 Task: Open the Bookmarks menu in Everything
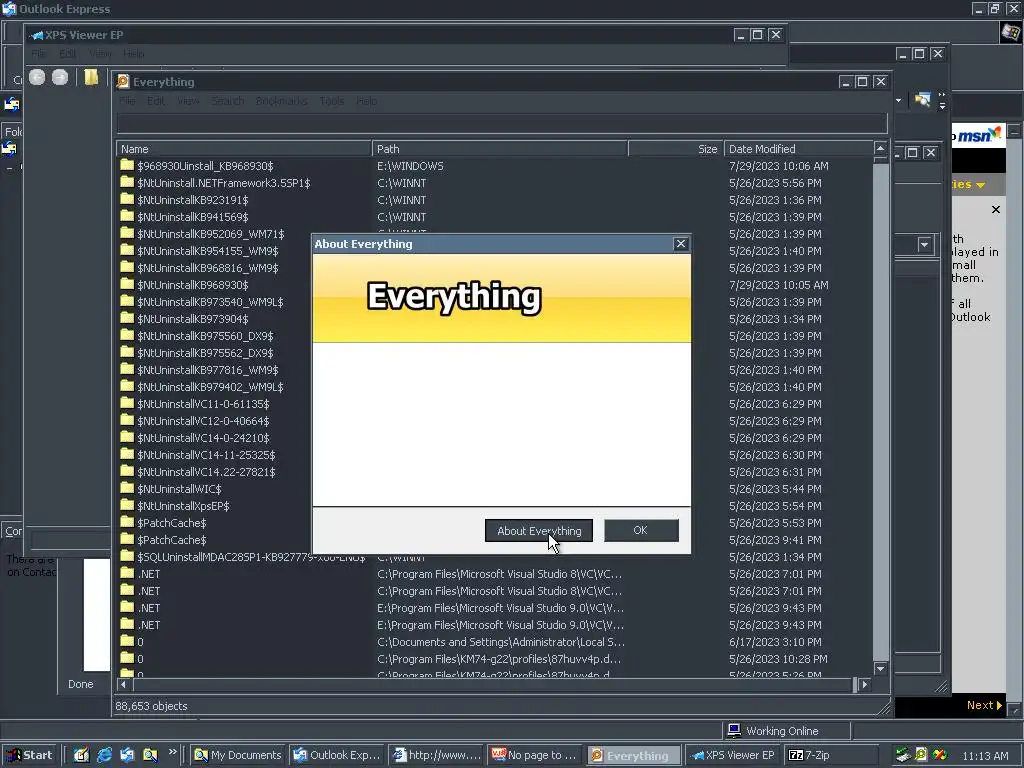point(281,101)
